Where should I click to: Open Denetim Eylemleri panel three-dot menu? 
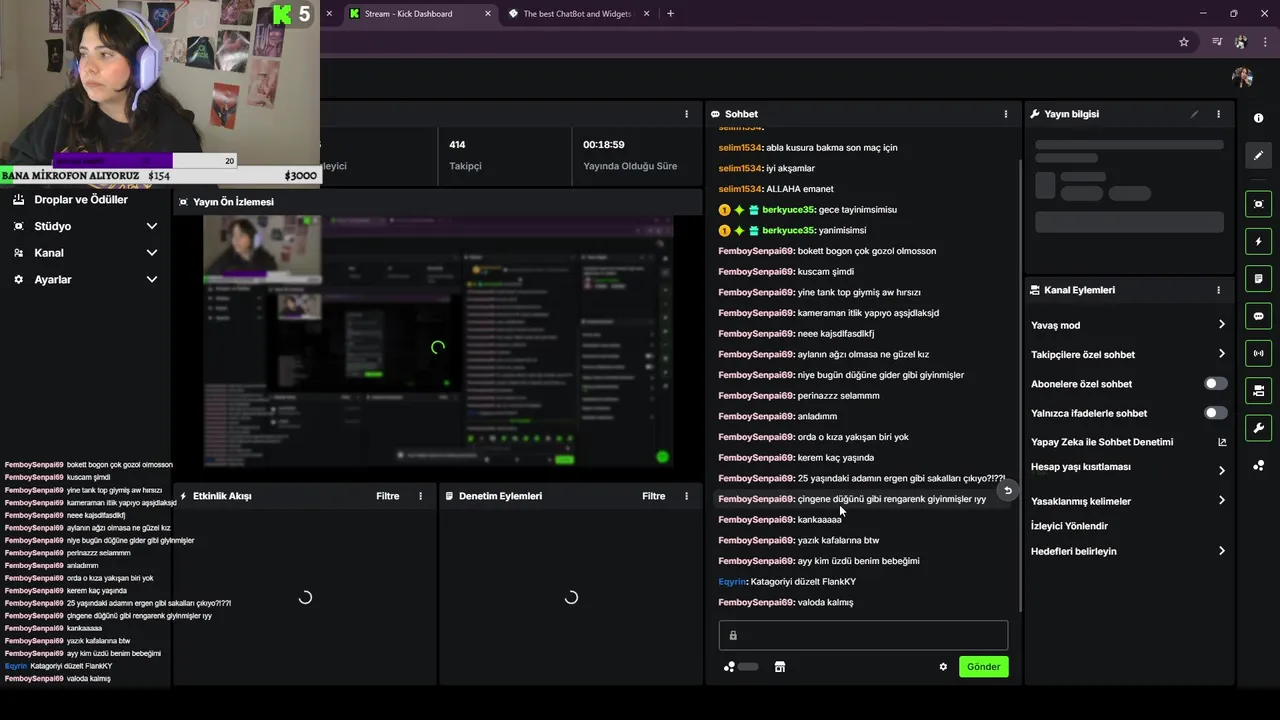pos(686,496)
